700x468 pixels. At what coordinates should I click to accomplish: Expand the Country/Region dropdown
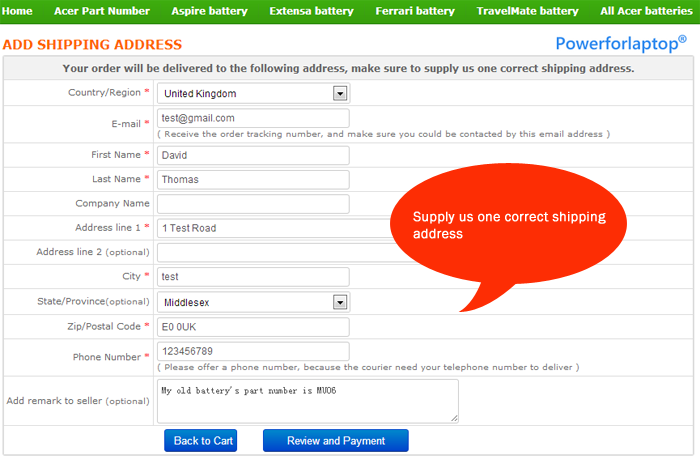click(339, 94)
